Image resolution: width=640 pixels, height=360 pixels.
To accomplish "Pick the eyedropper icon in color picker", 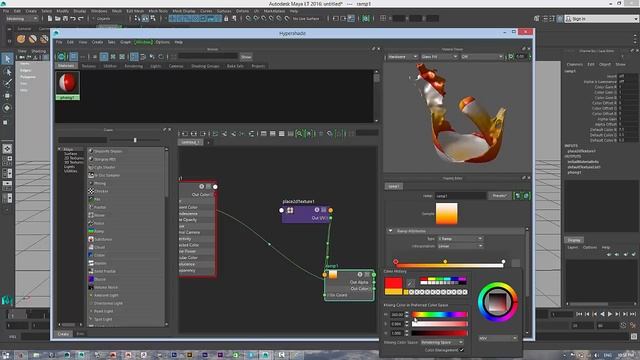I will click(x=410, y=282).
